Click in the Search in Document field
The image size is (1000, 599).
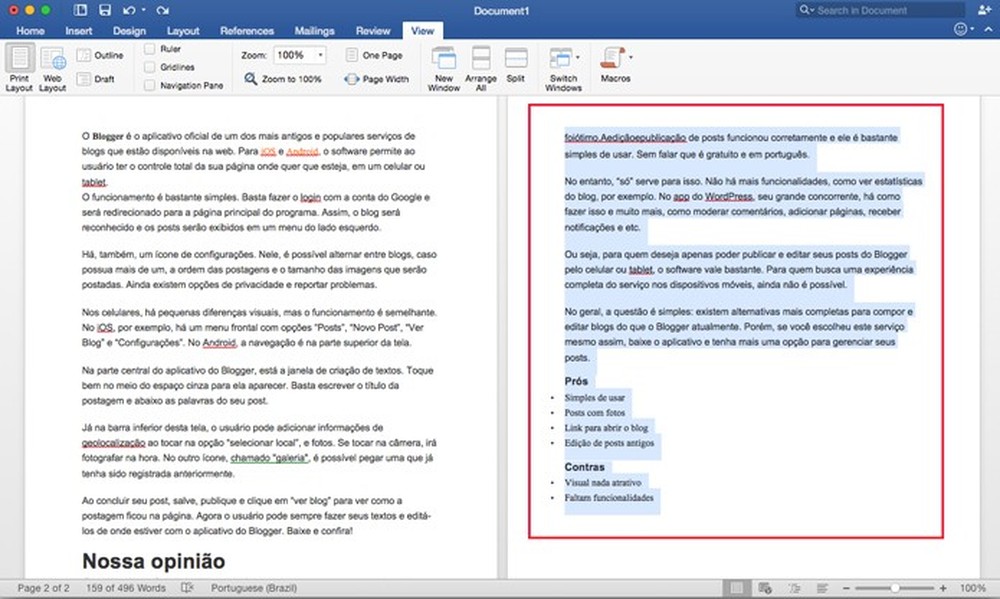click(881, 10)
